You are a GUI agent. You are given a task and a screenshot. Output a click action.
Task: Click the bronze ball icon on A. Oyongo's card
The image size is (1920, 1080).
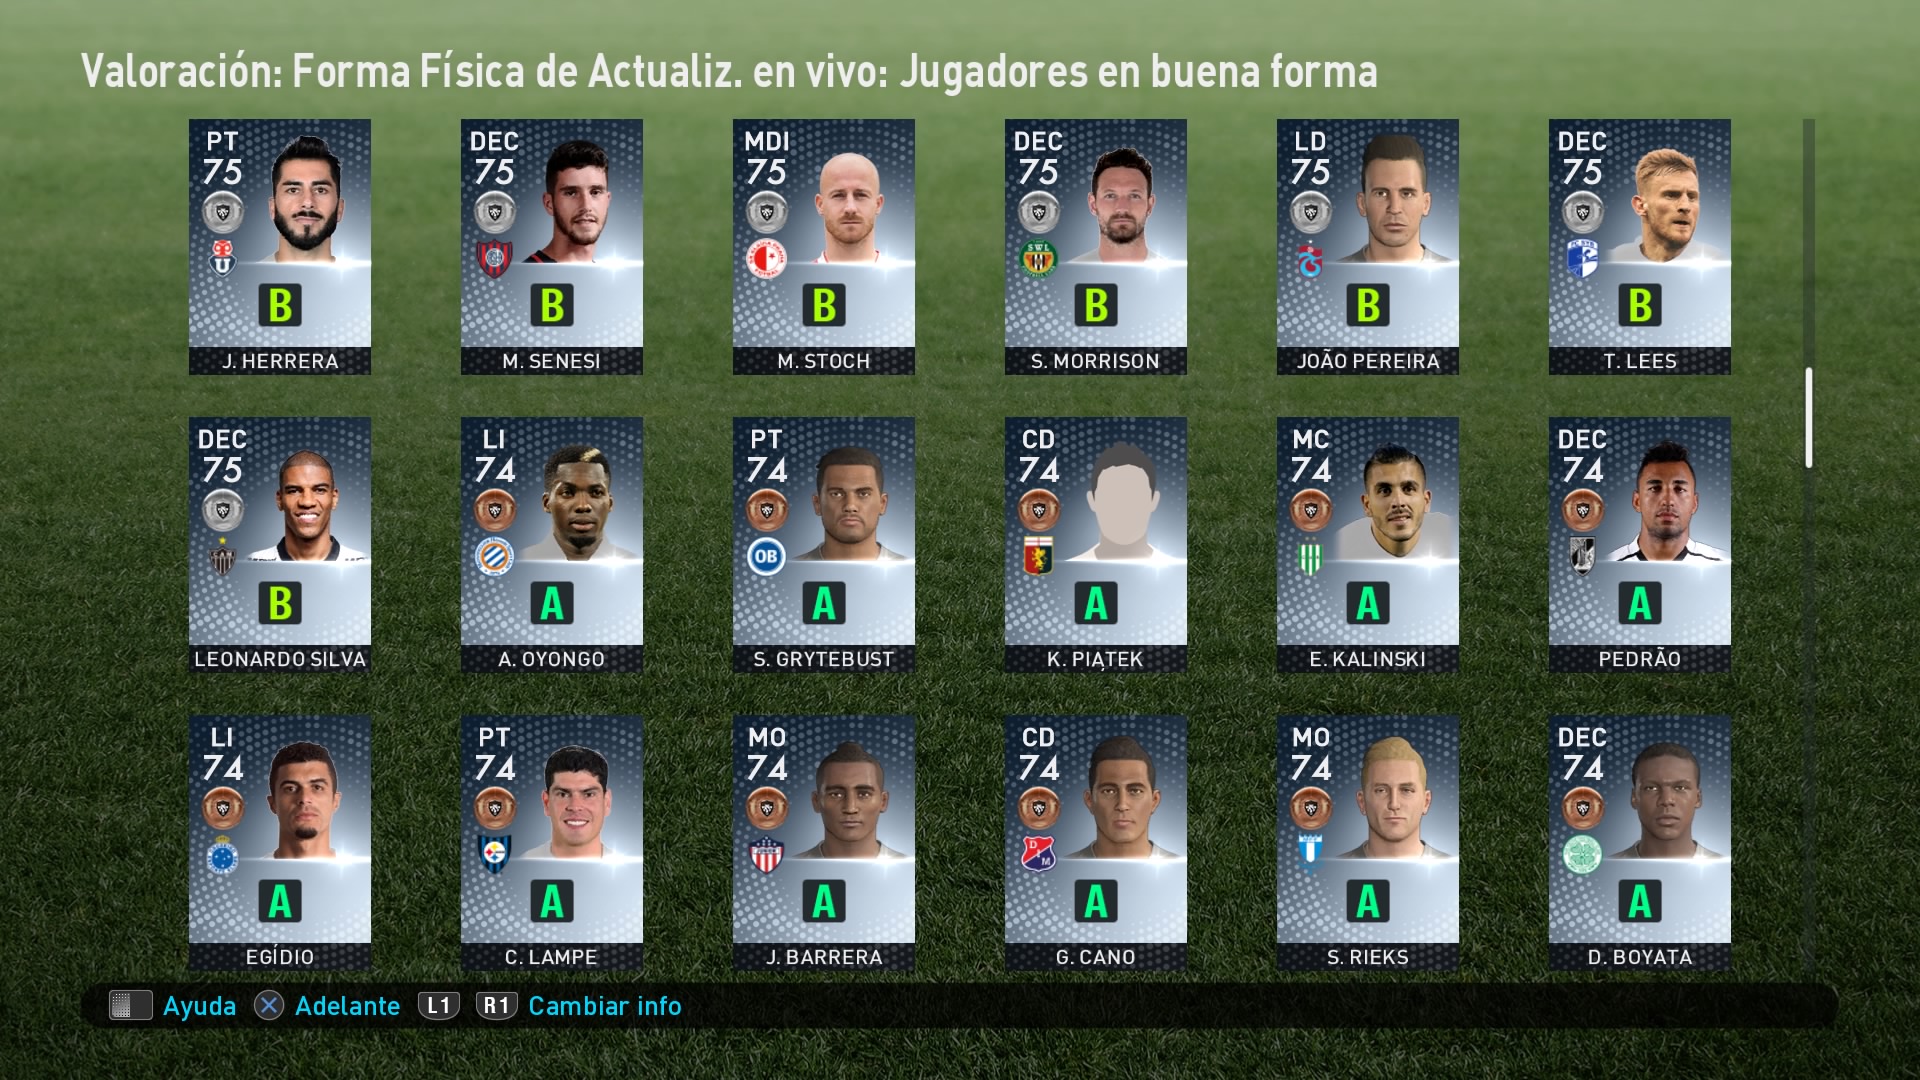[494, 510]
